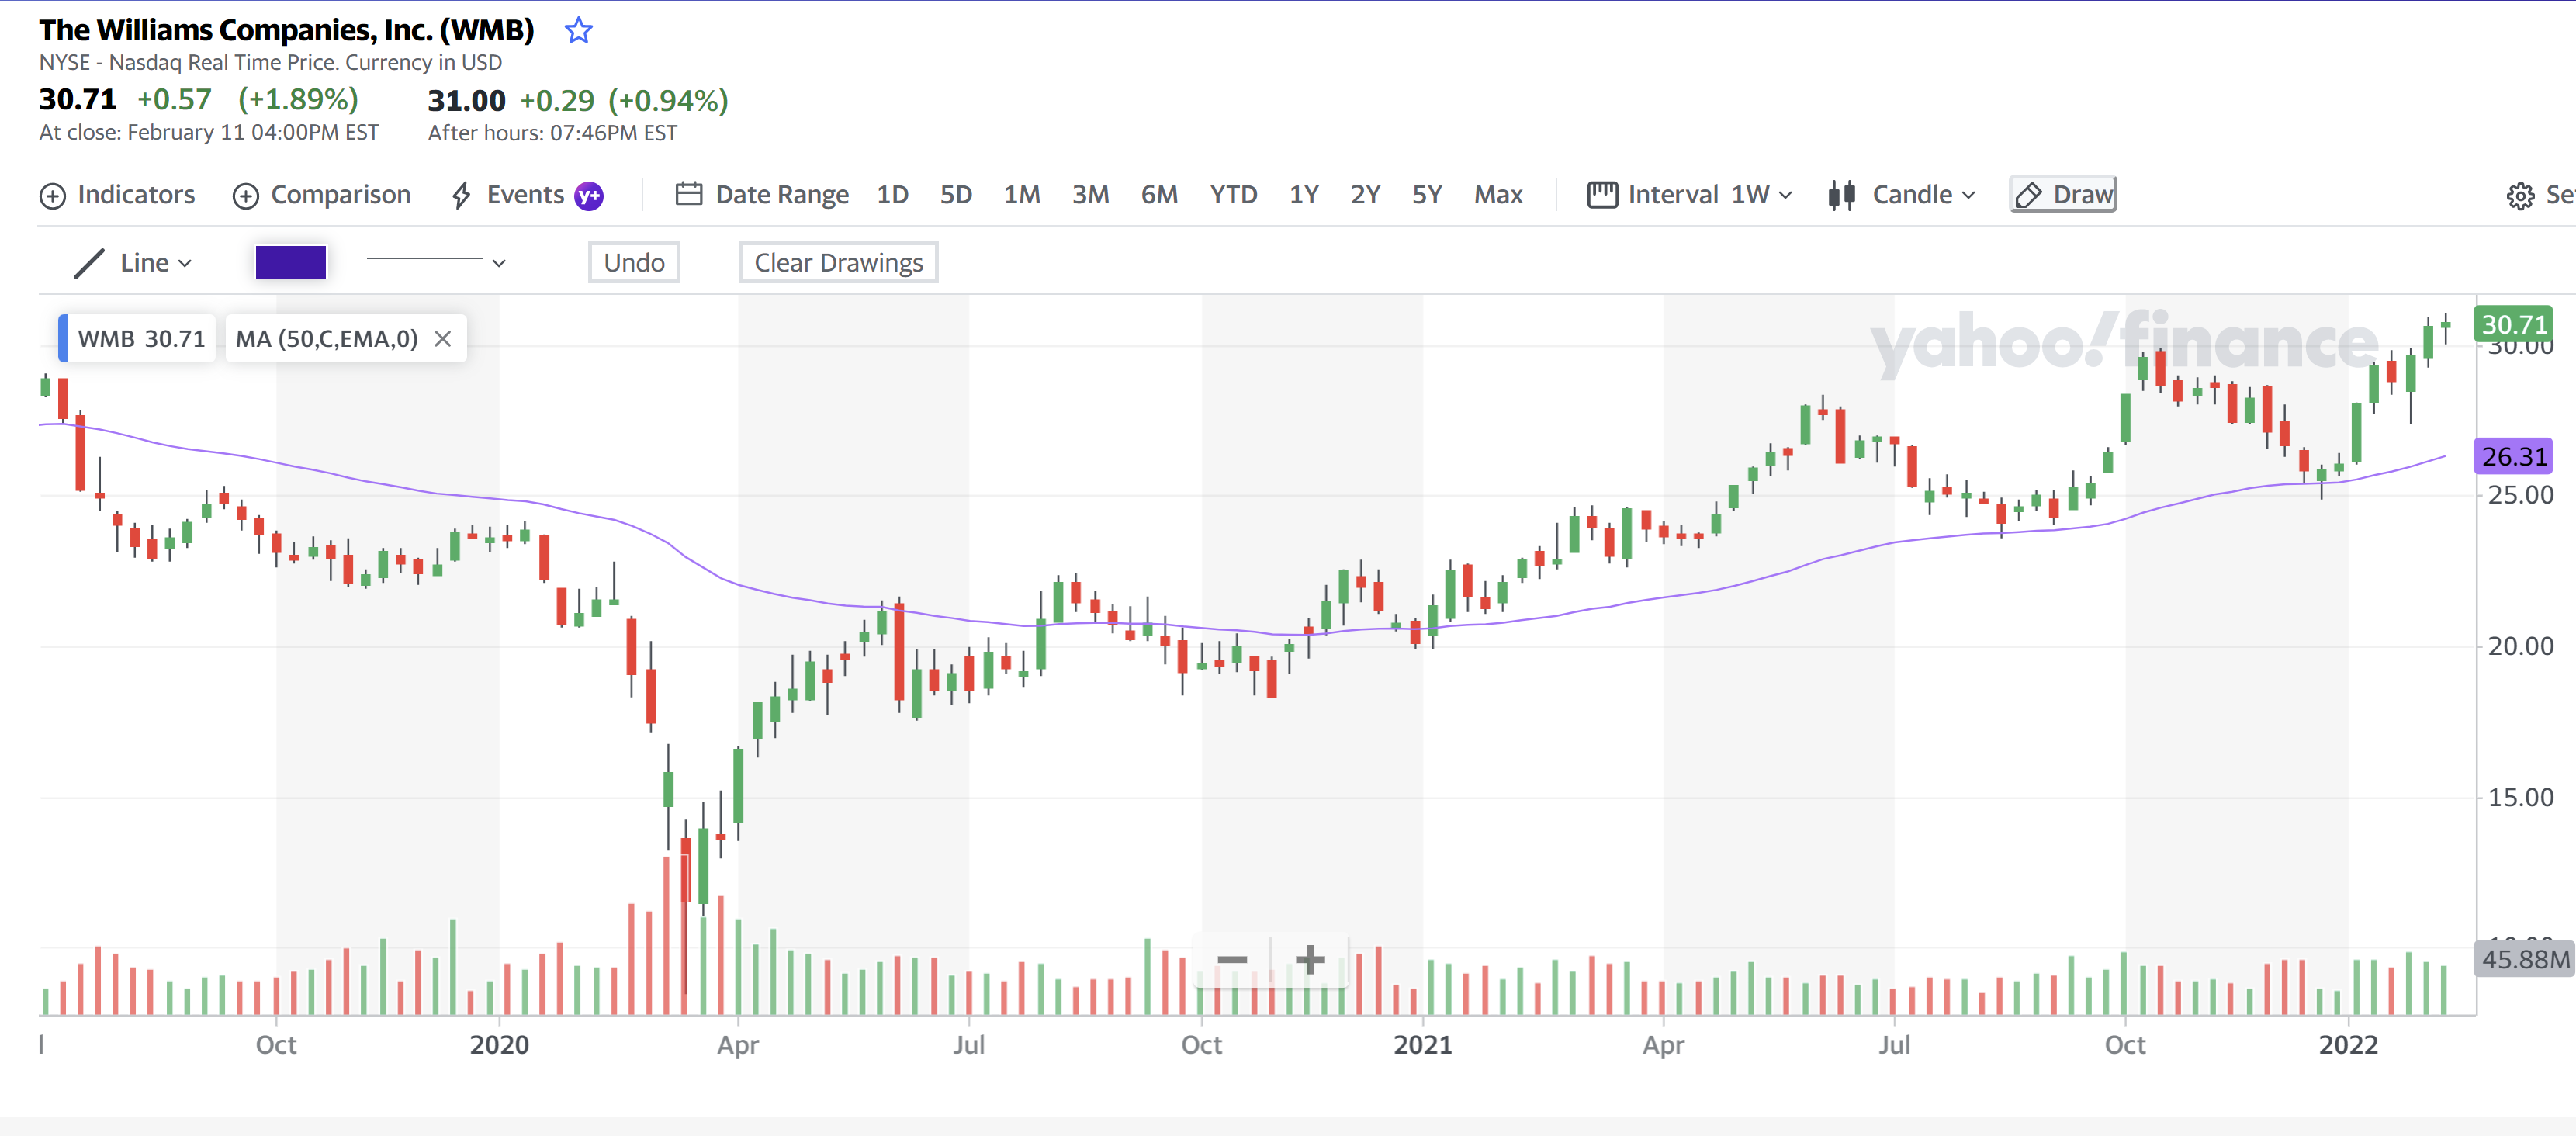The width and height of the screenshot is (2576, 1136).
Task: Click the +0.57 (+1.89%) change
Action: pyautogui.click(x=248, y=100)
